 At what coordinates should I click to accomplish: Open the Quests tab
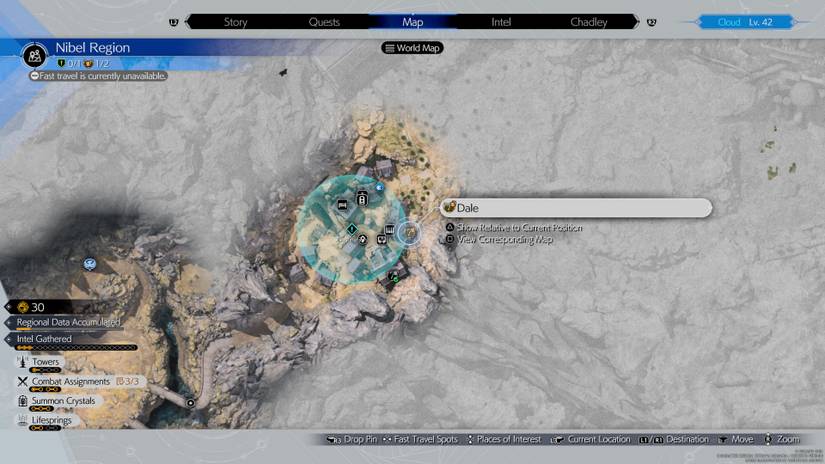[324, 21]
